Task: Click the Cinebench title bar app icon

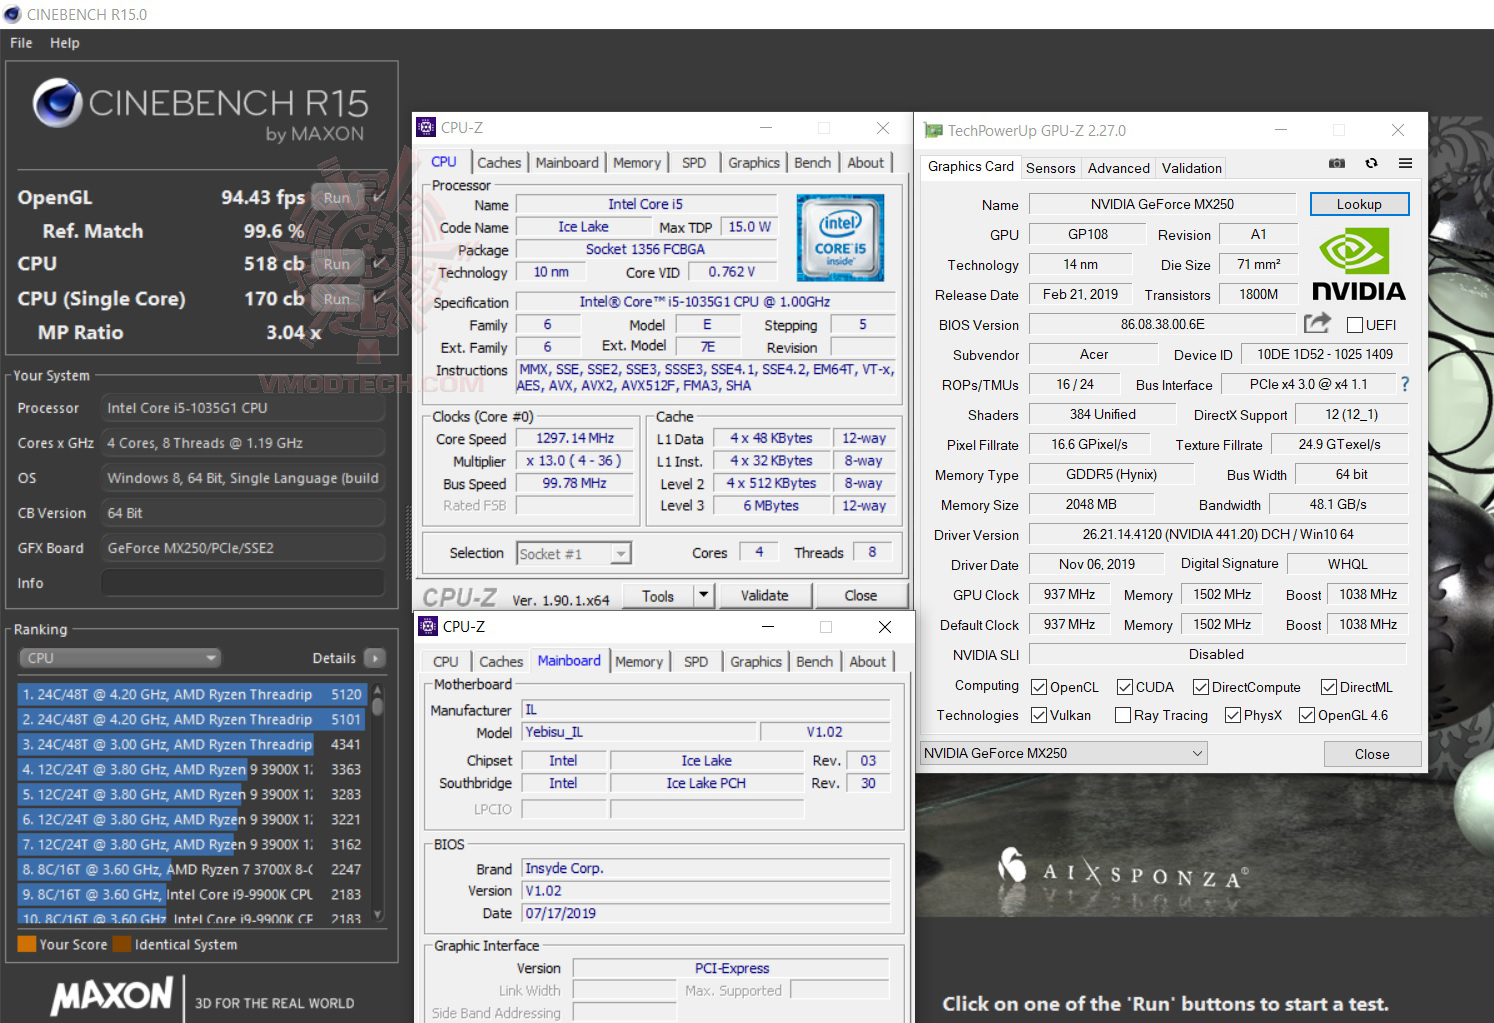Action: [x=13, y=14]
